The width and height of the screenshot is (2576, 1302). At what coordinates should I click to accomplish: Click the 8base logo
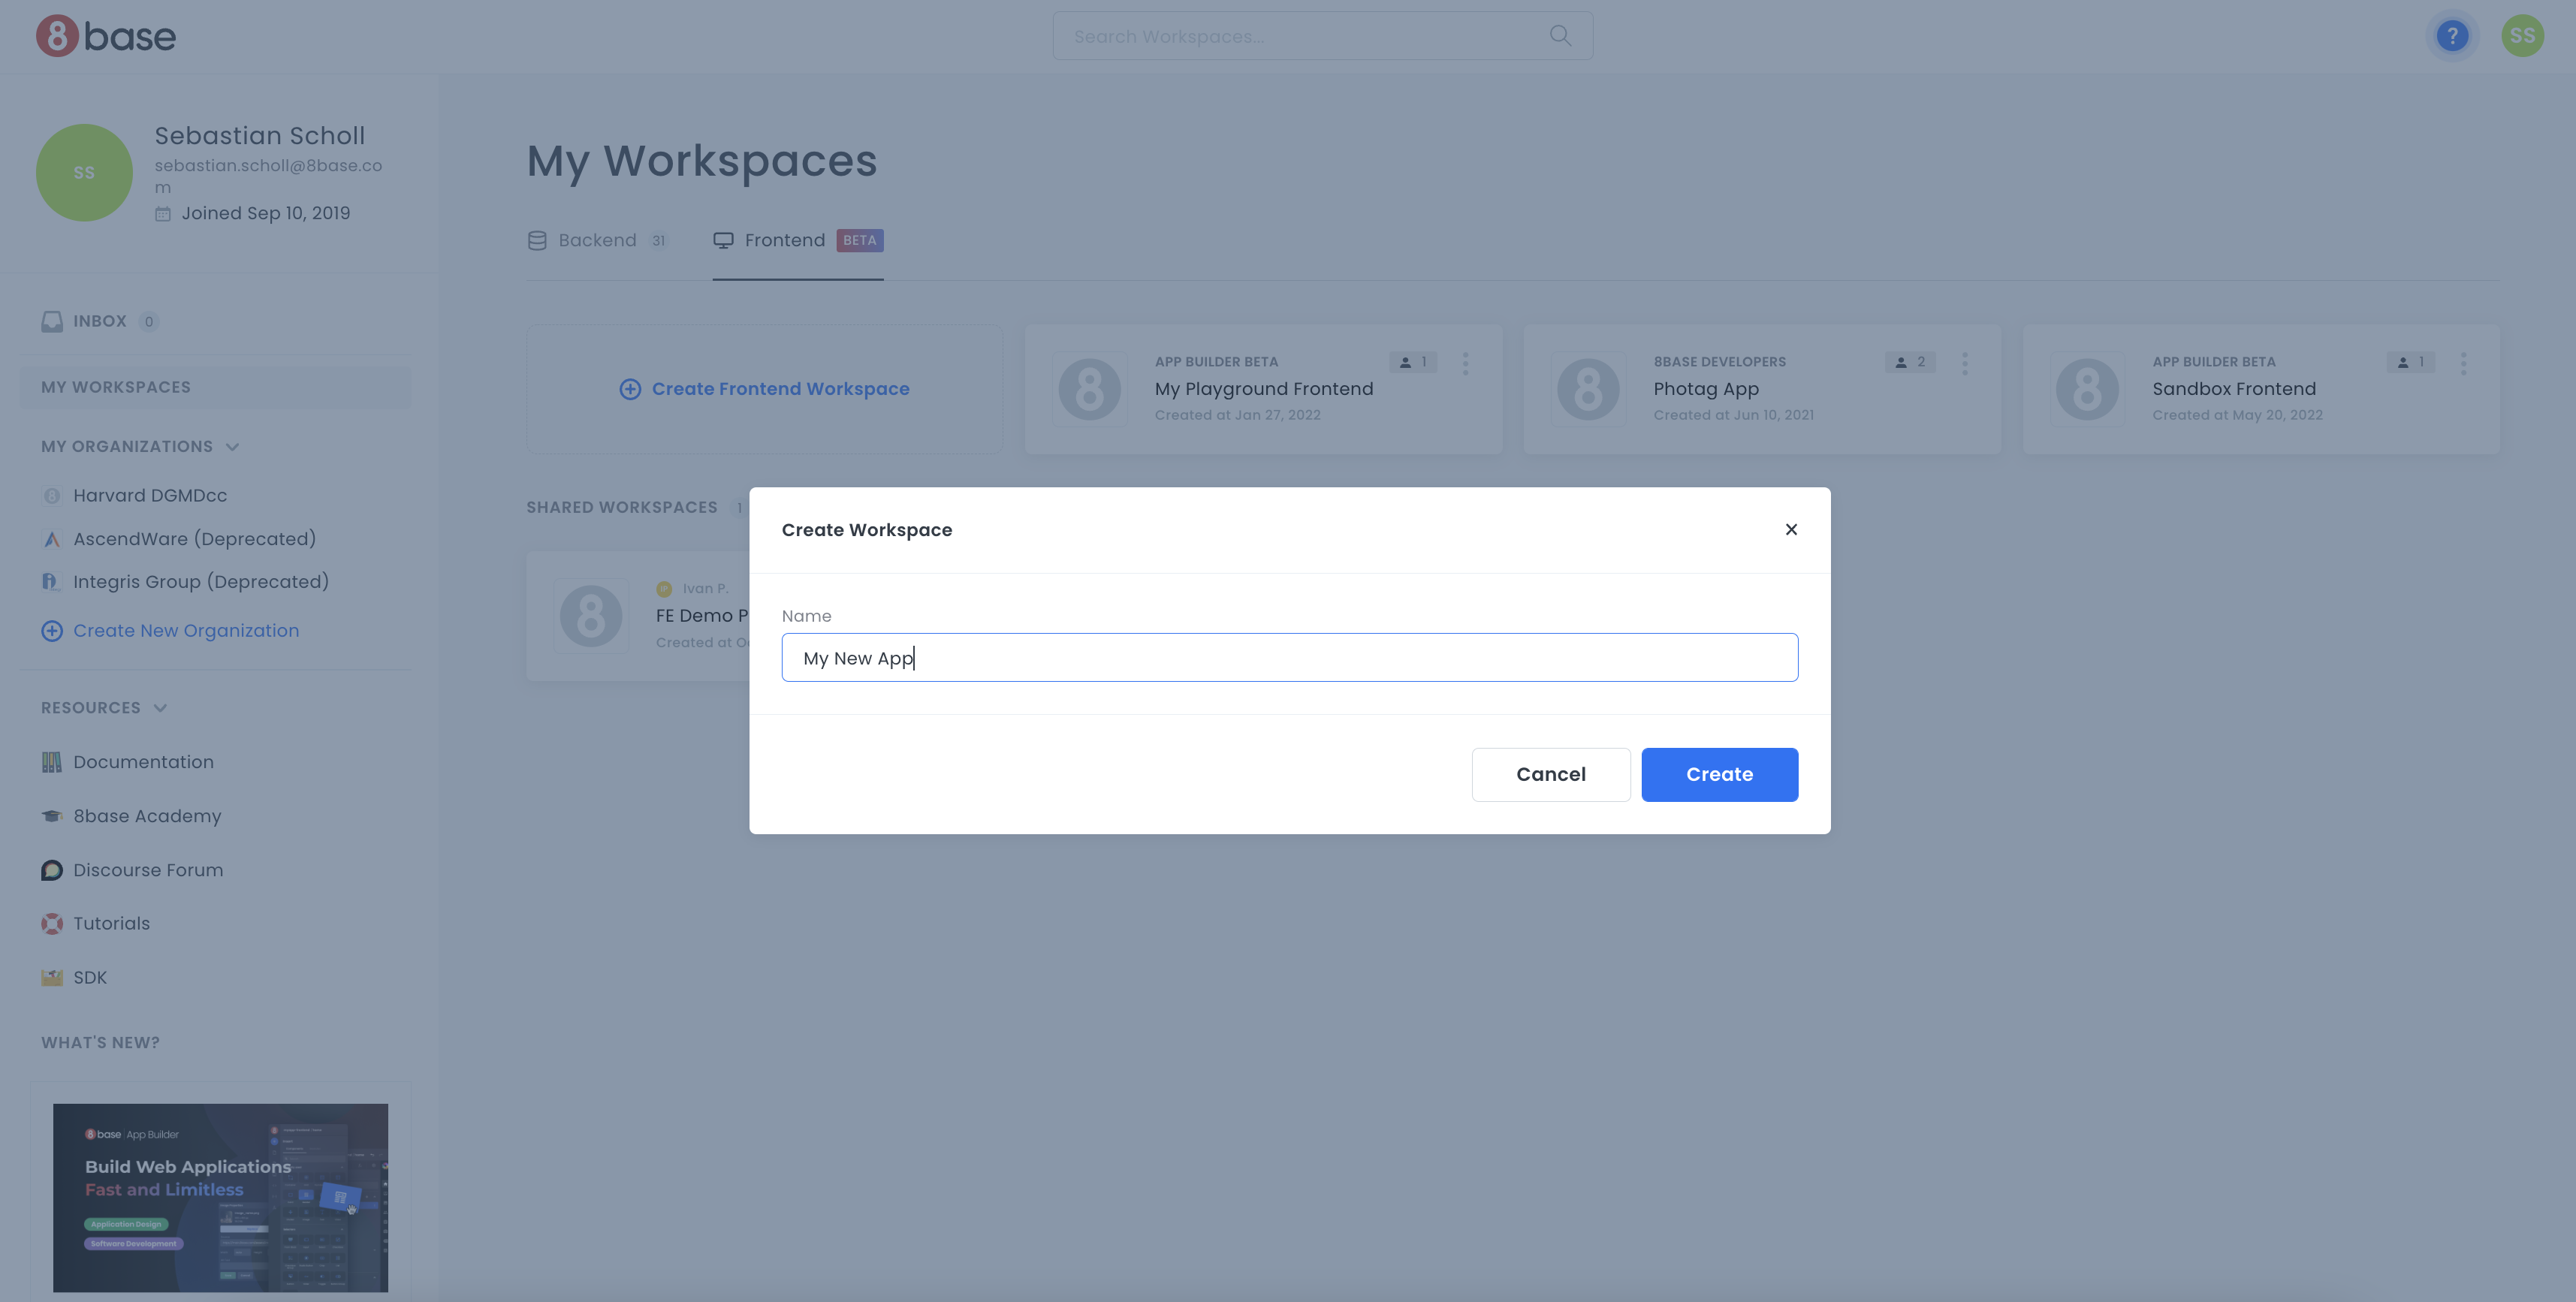click(106, 36)
